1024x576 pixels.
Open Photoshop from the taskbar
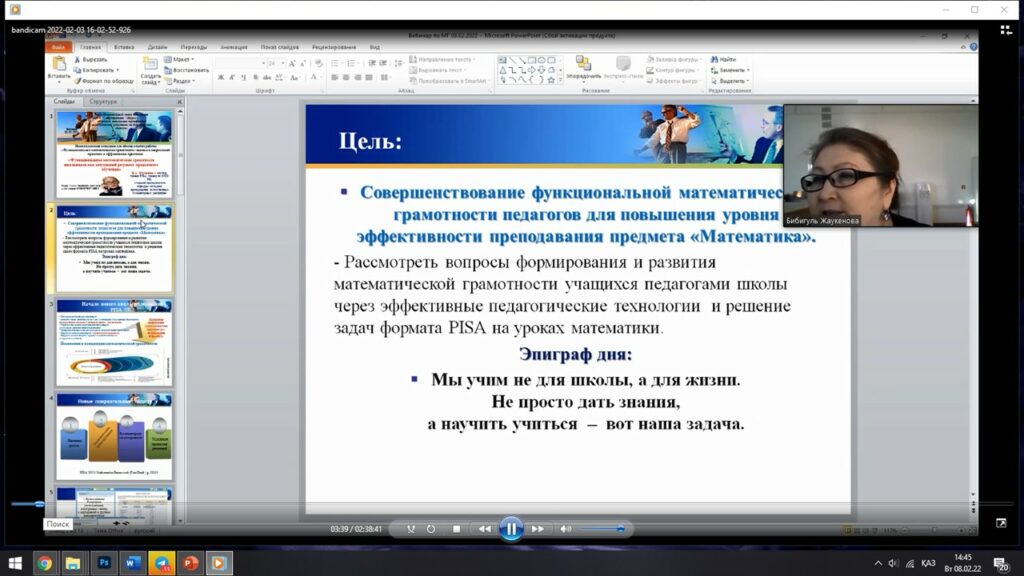click(103, 562)
